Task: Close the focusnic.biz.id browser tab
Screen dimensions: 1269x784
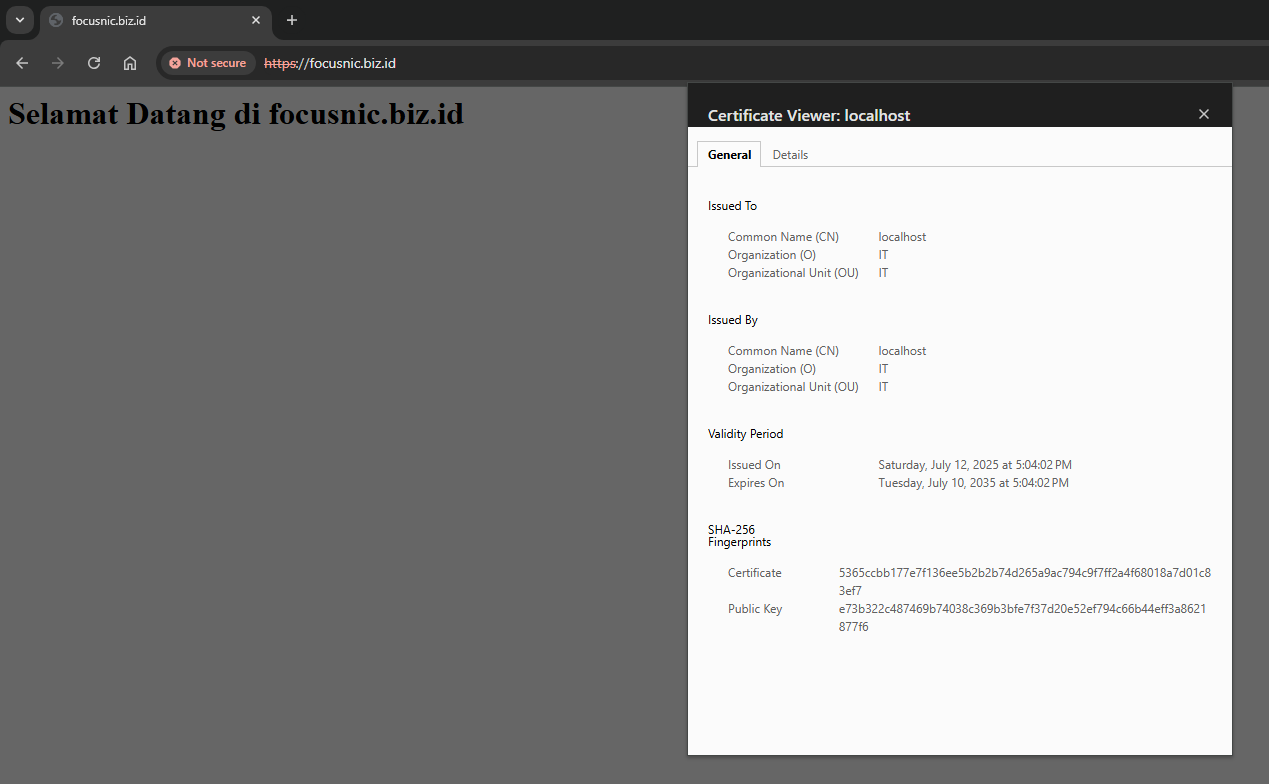Action: click(x=256, y=20)
